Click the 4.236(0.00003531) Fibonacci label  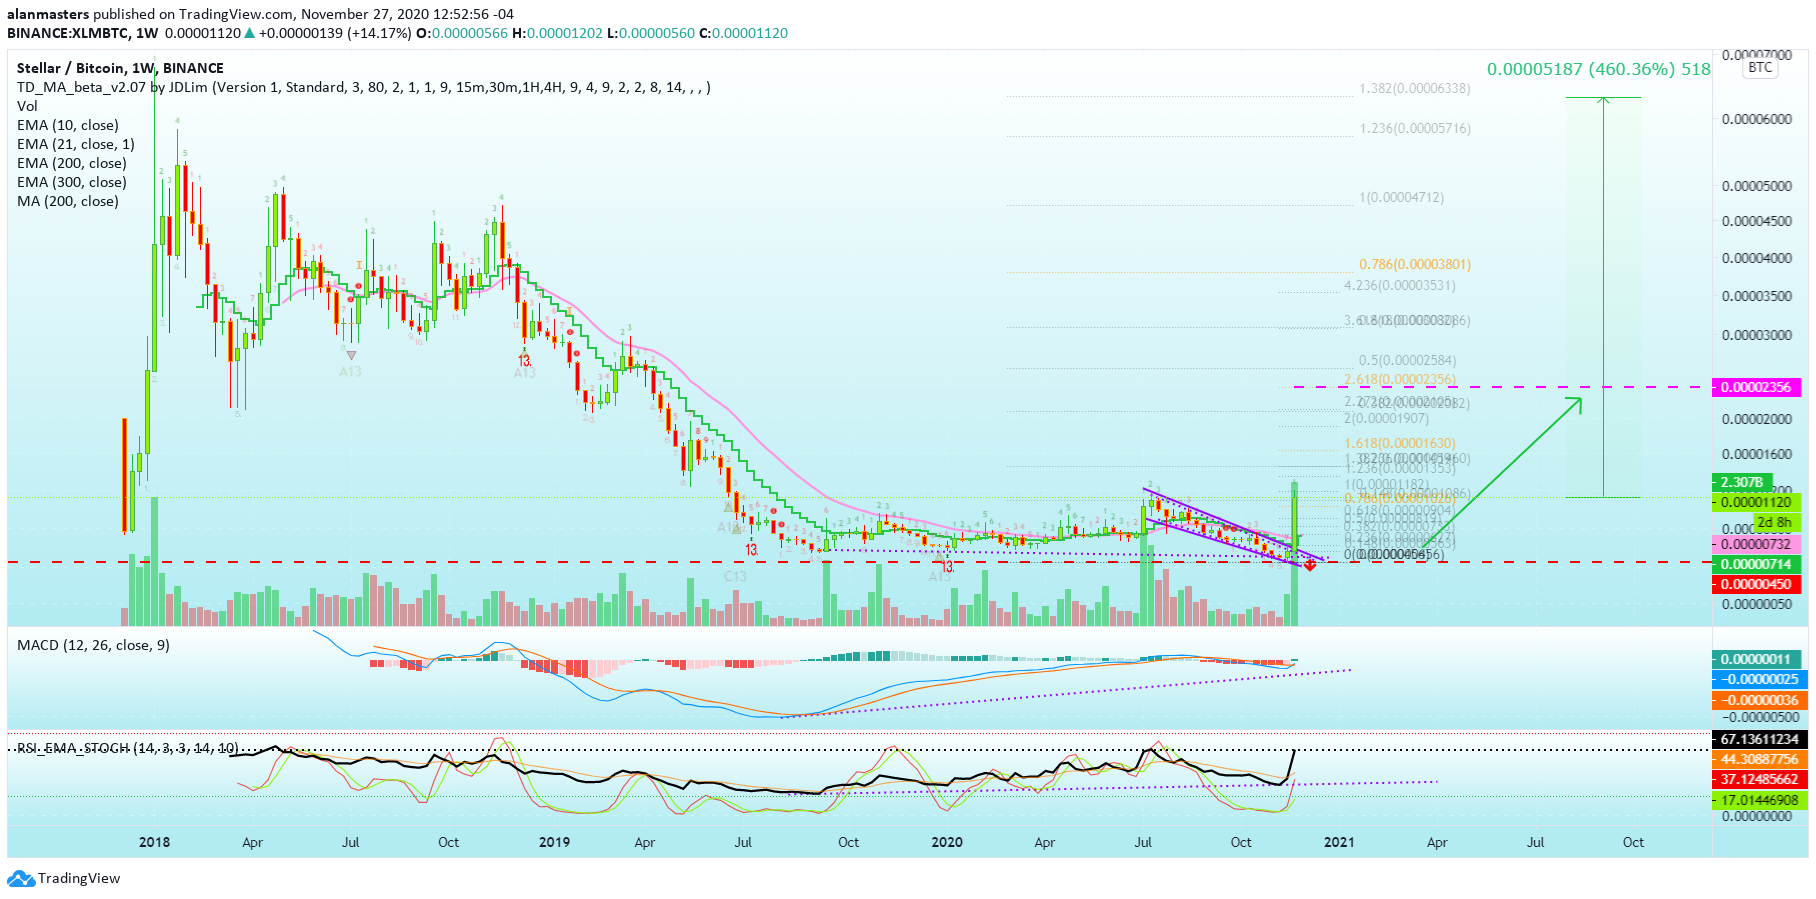click(1399, 285)
